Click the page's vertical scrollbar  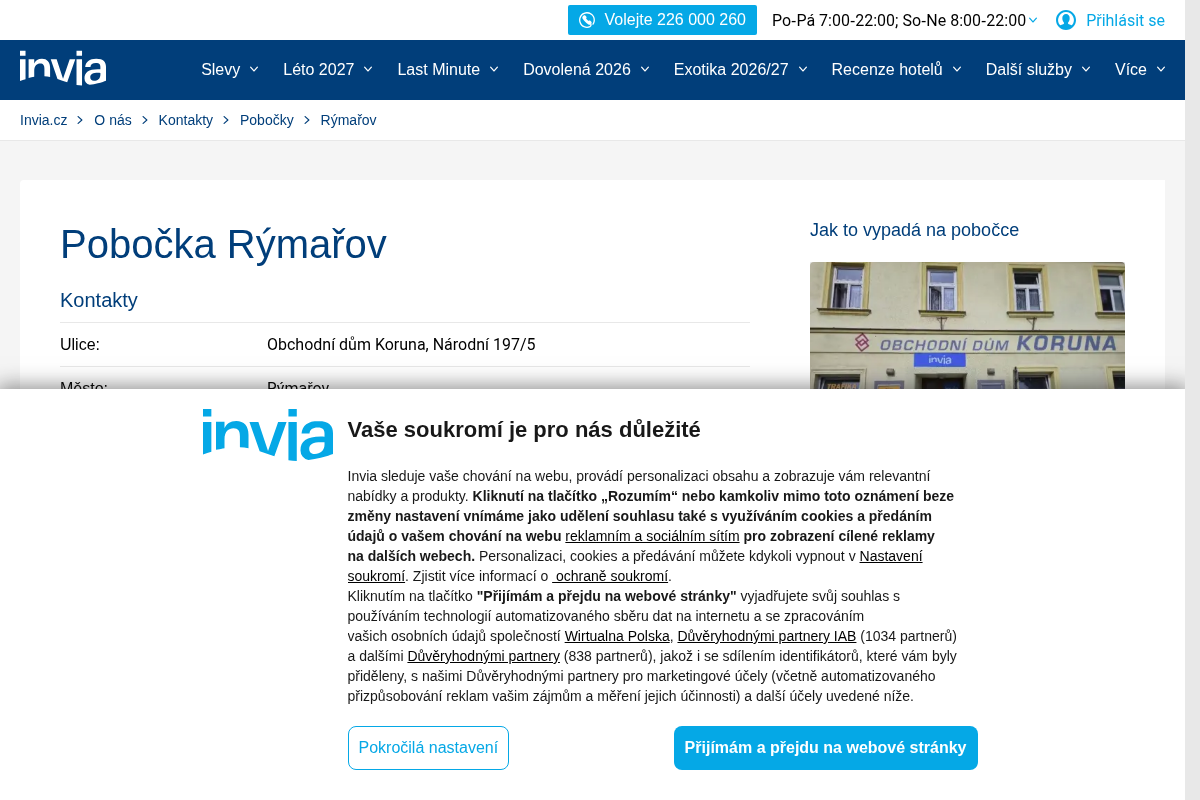coord(1192,400)
